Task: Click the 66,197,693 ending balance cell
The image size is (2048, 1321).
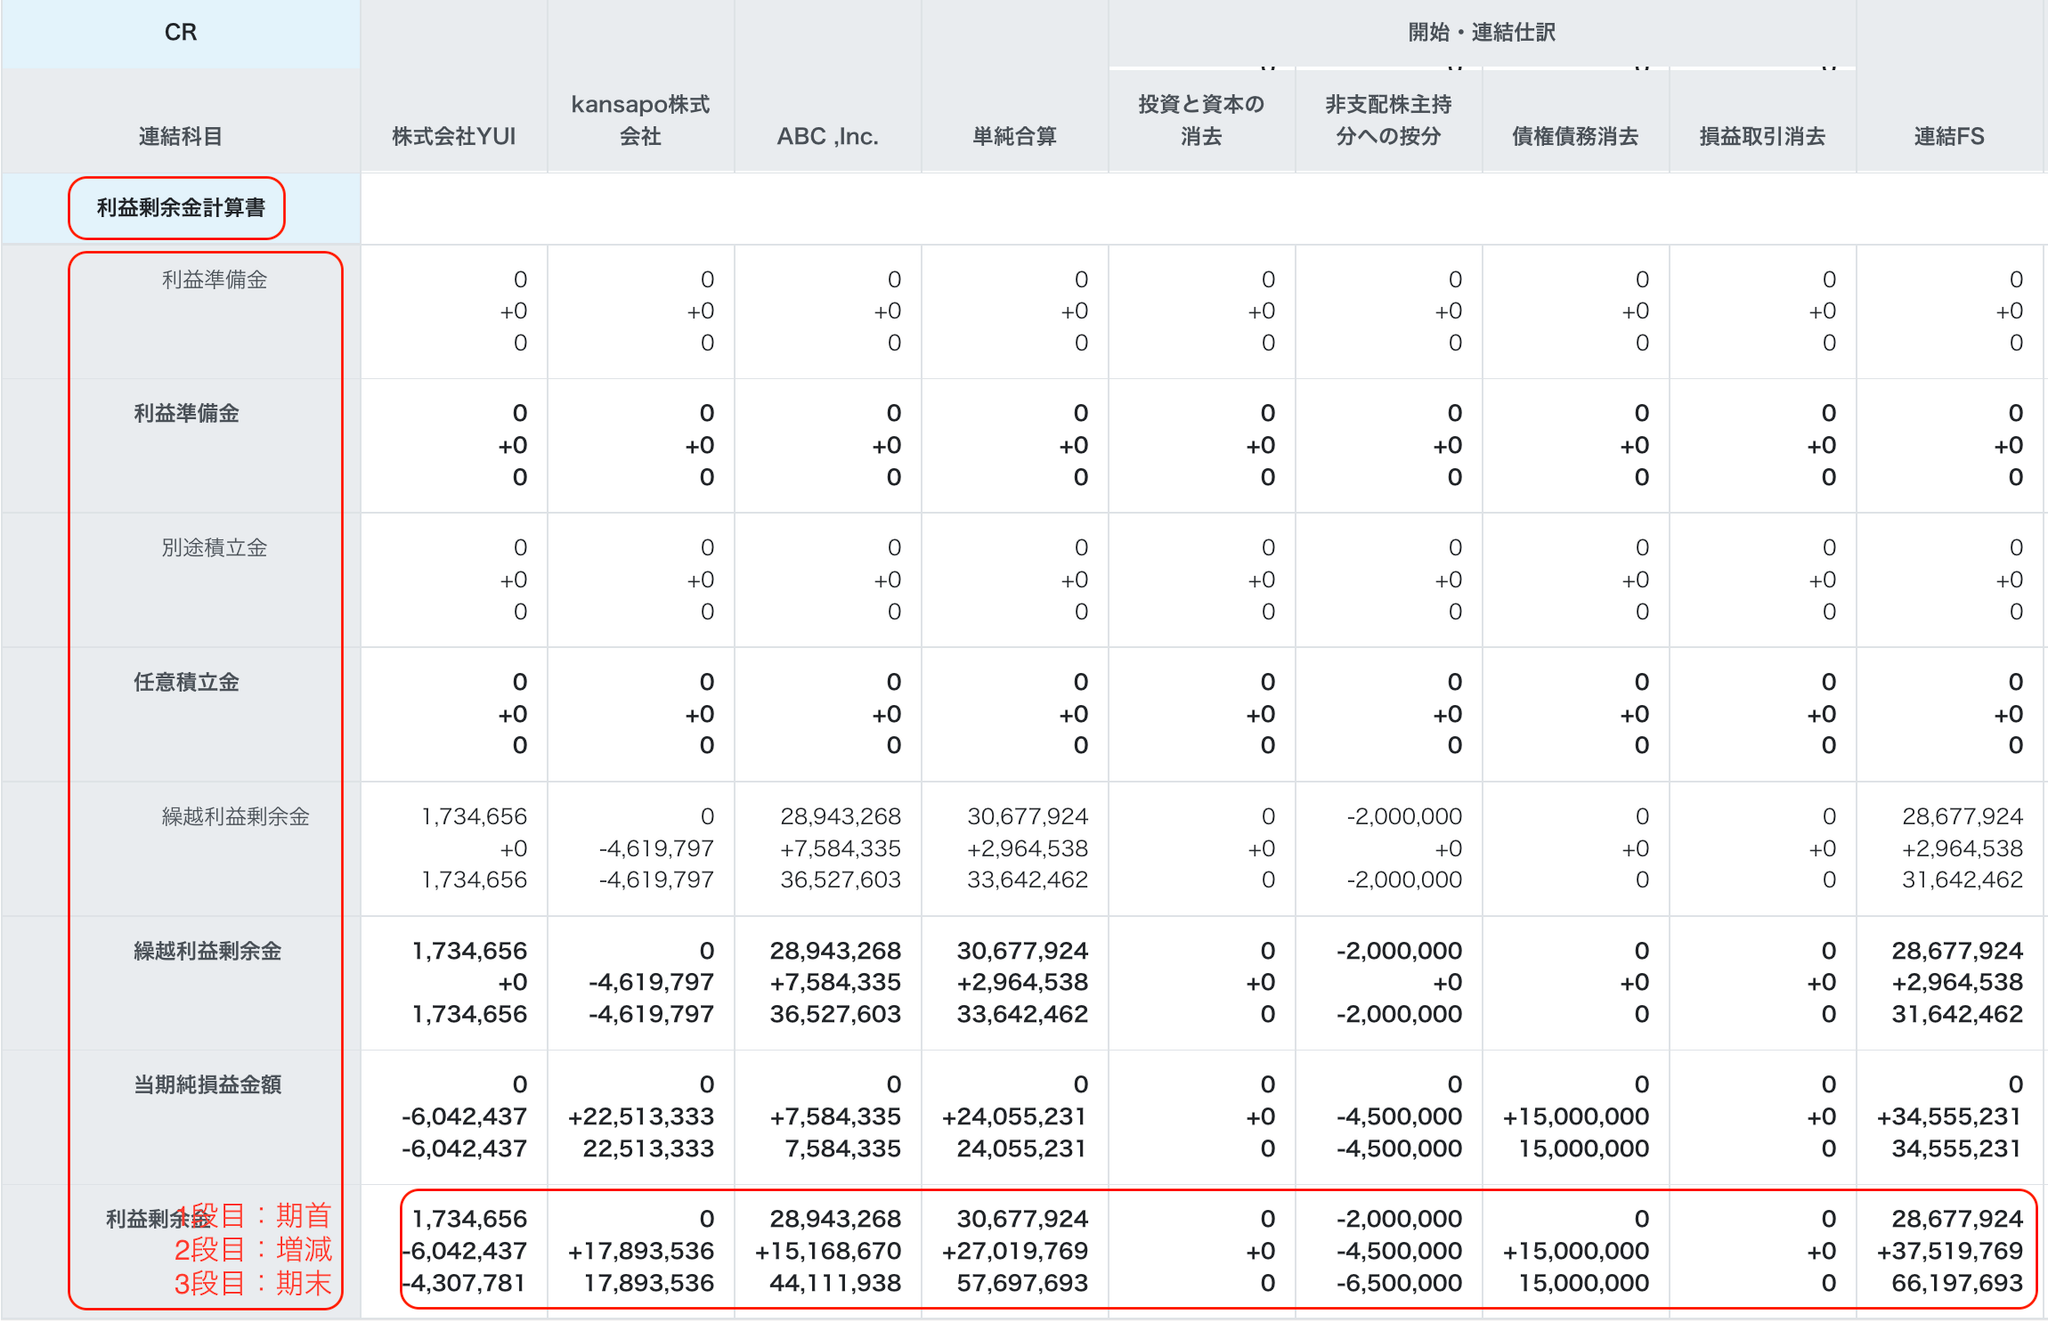Action: (x=1956, y=1283)
